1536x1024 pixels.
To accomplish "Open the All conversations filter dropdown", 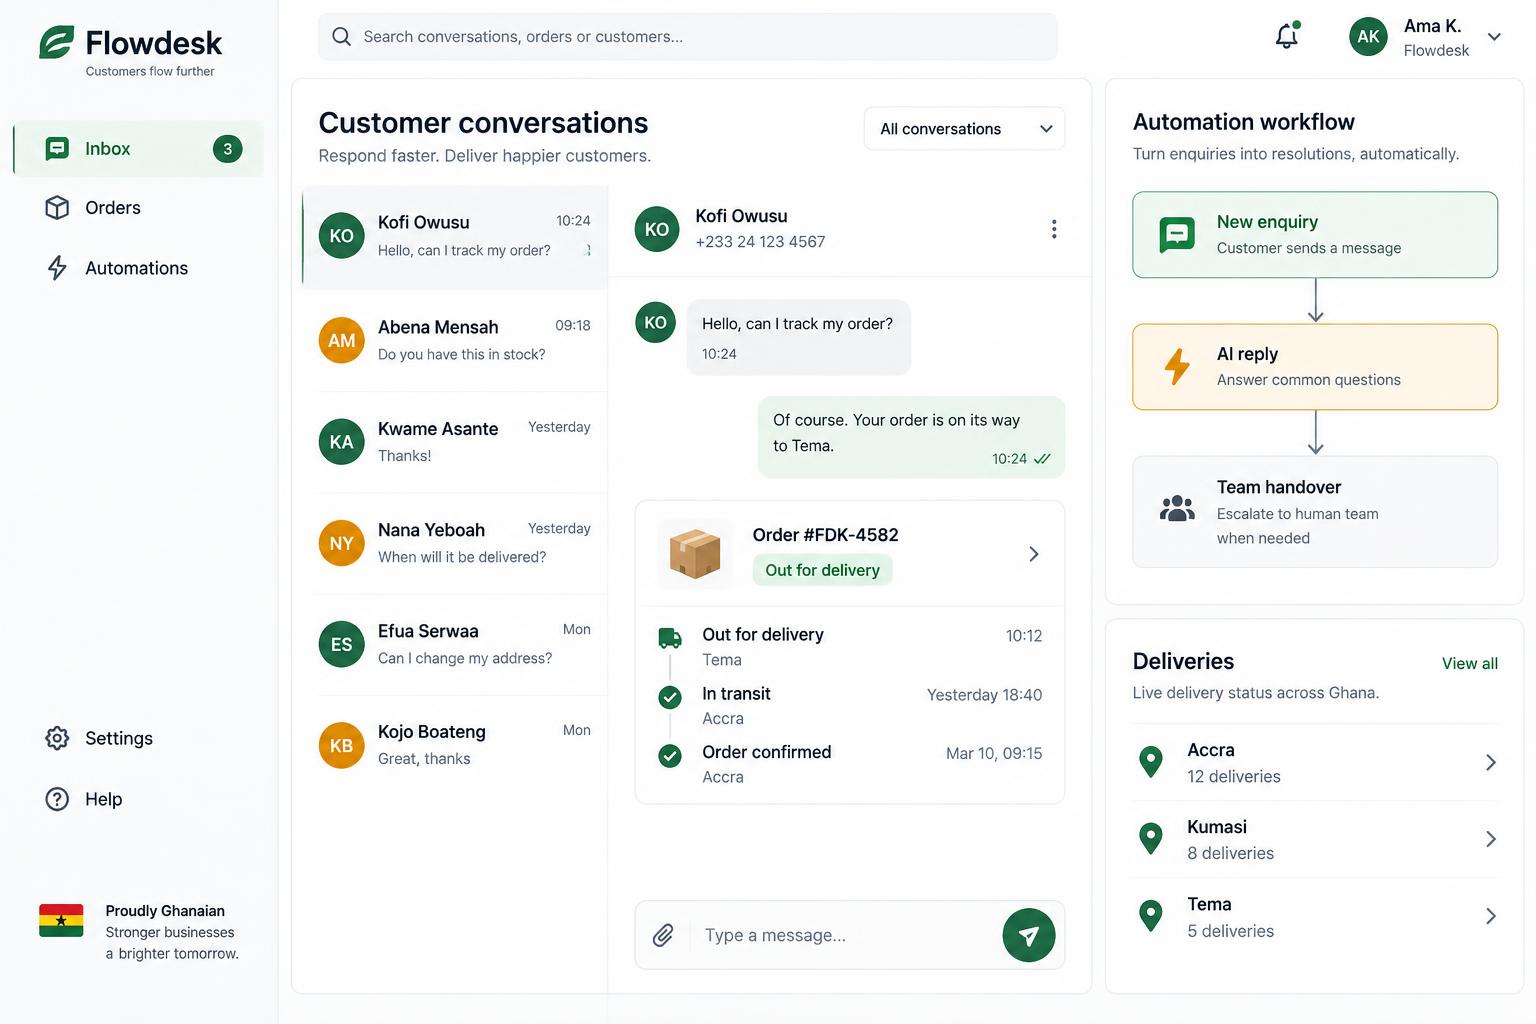I will (965, 129).
